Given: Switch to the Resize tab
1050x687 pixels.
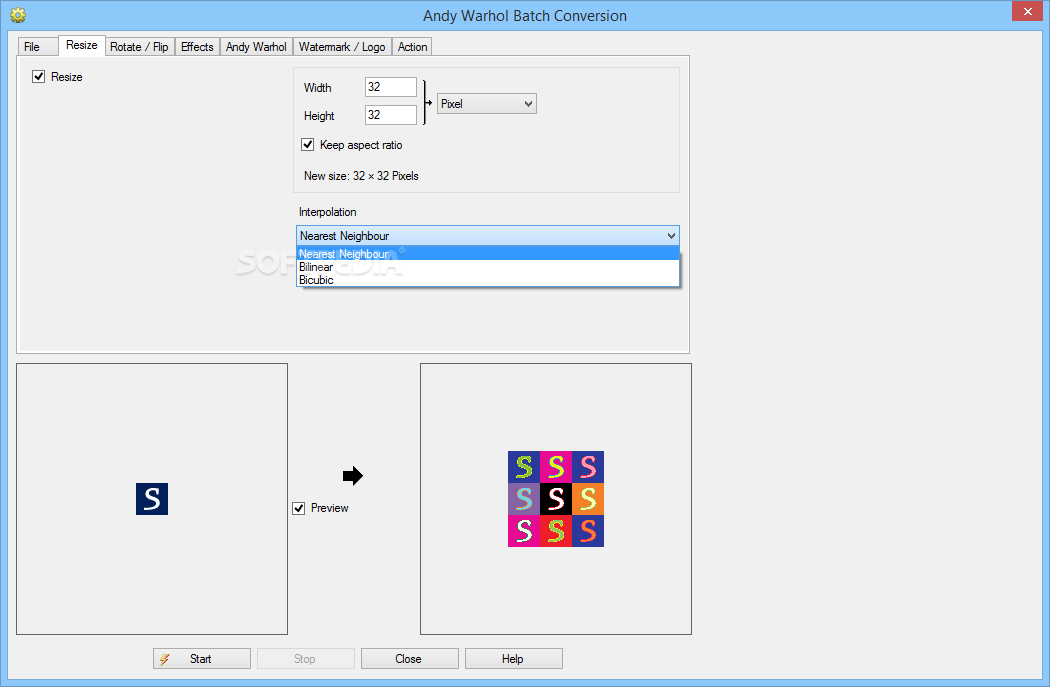Looking at the screenshot, I should click(x=82, y=45).
